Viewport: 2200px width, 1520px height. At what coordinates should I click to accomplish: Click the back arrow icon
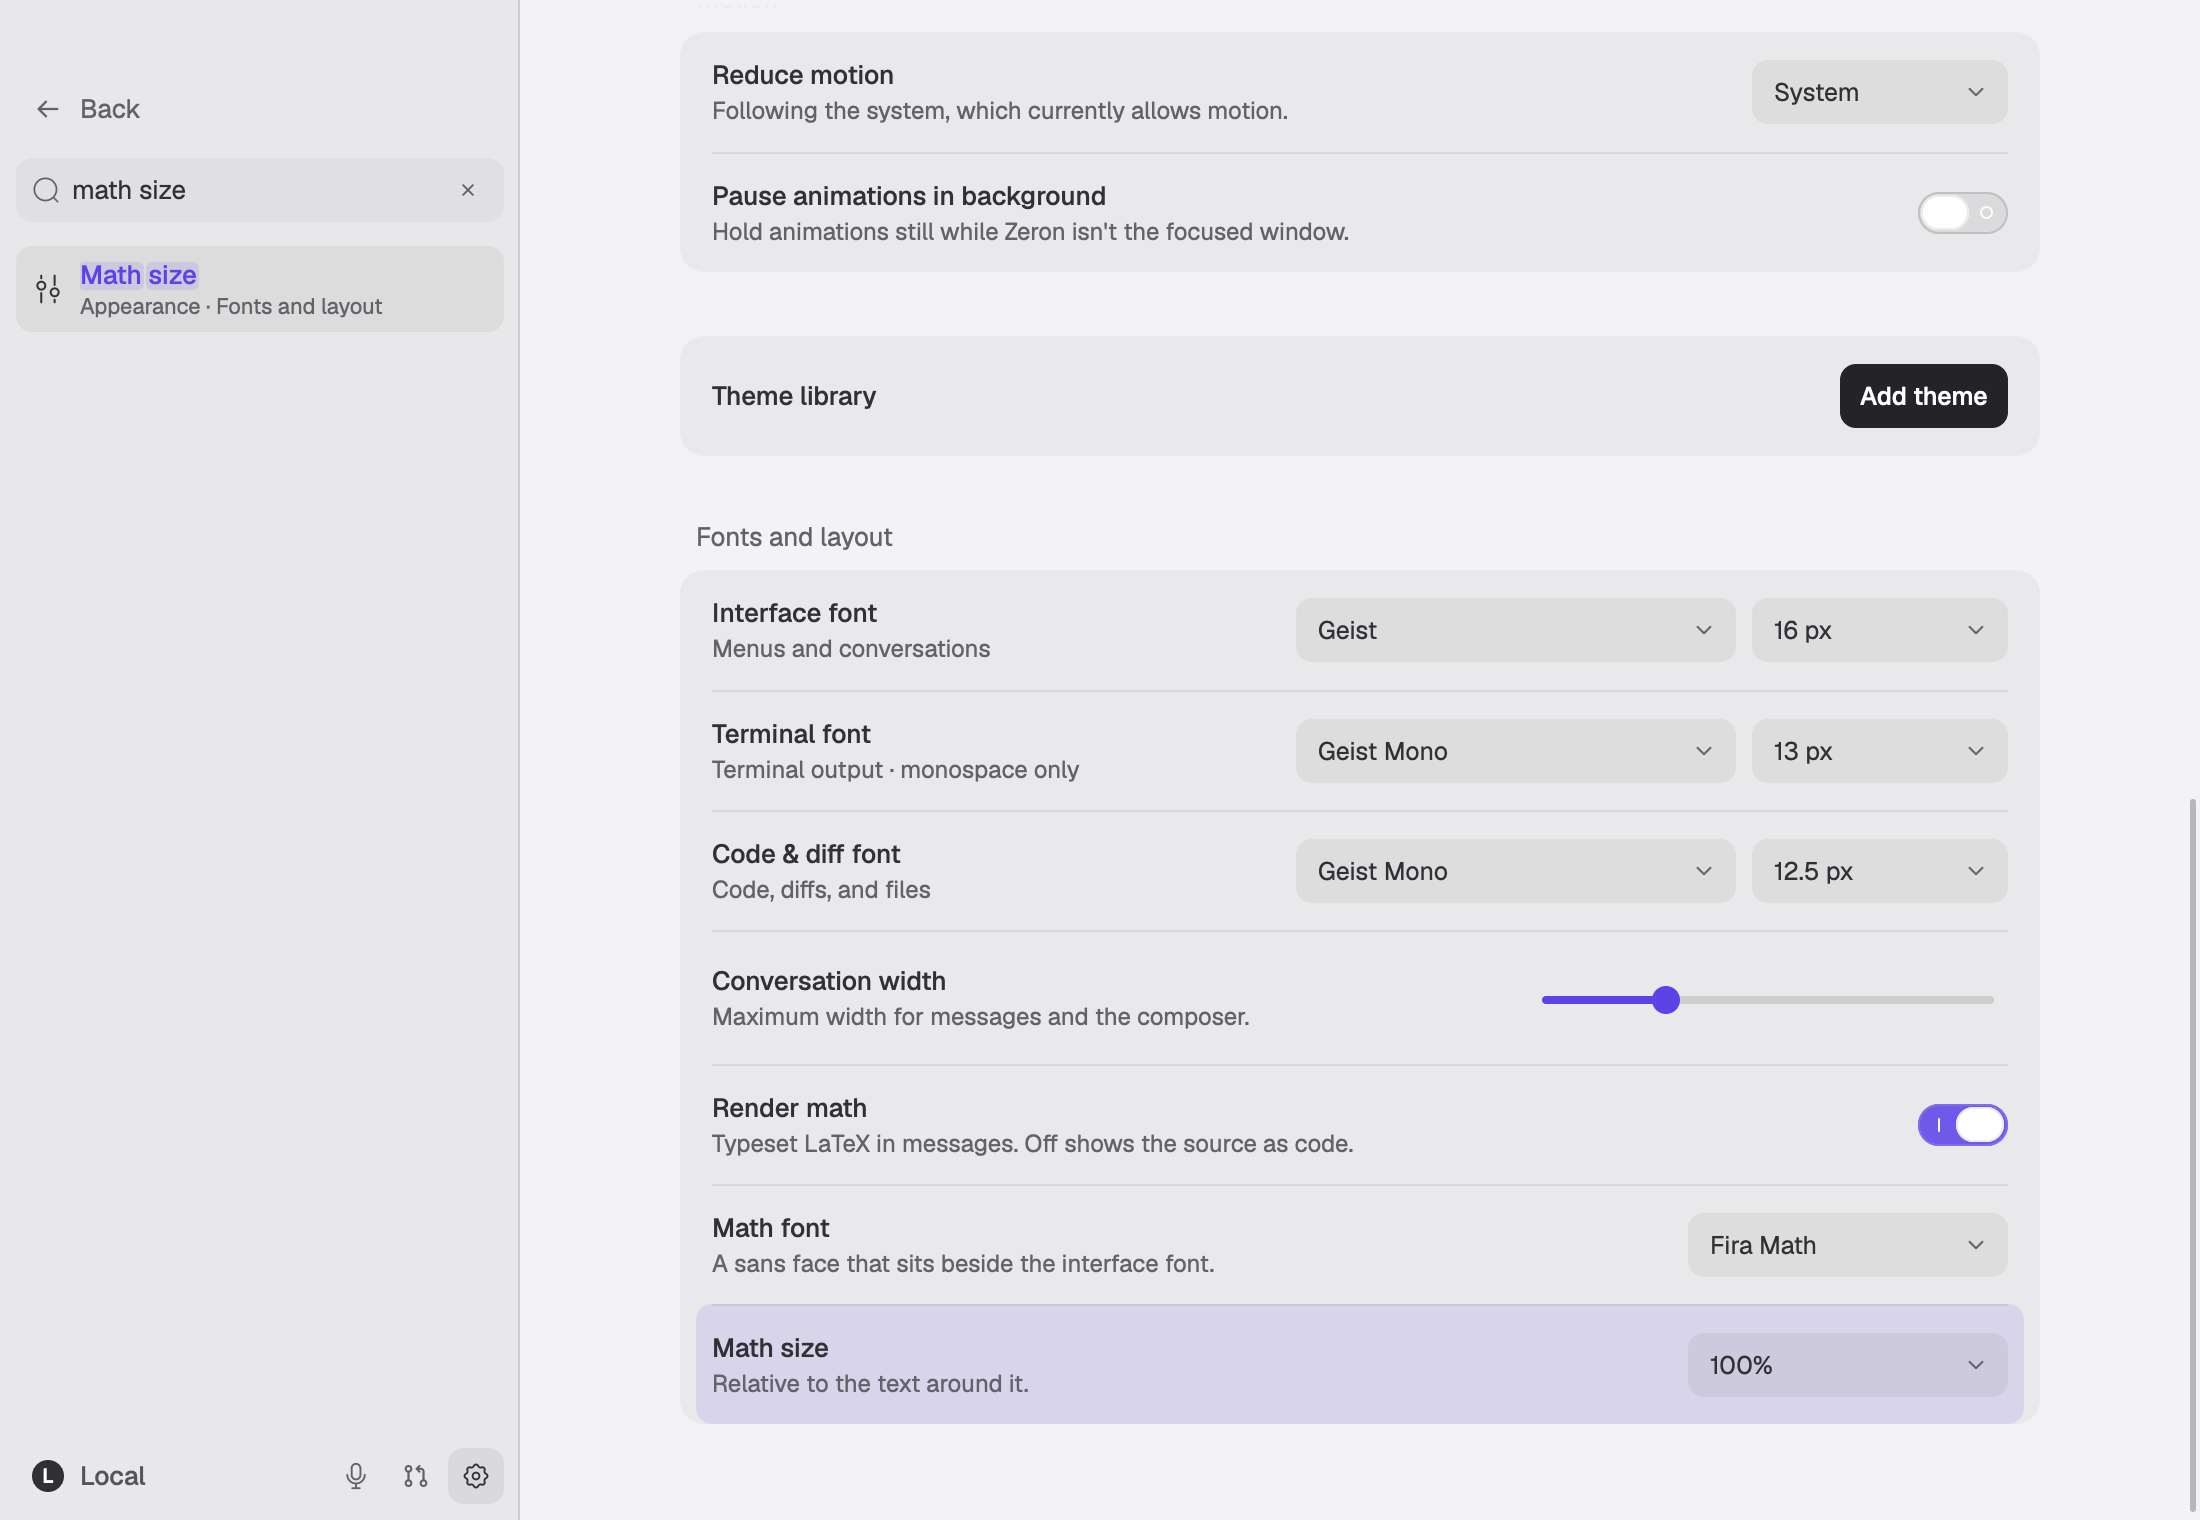coord(47,109)
